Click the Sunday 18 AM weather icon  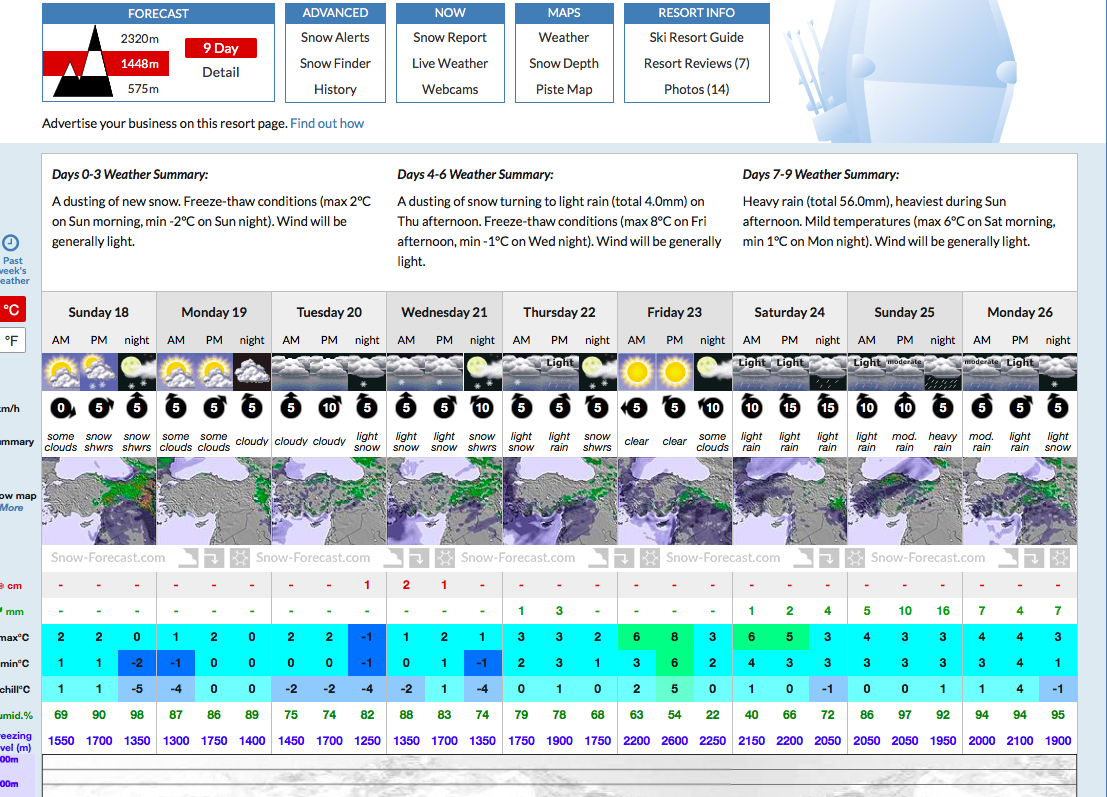click(x=61, y=372)
